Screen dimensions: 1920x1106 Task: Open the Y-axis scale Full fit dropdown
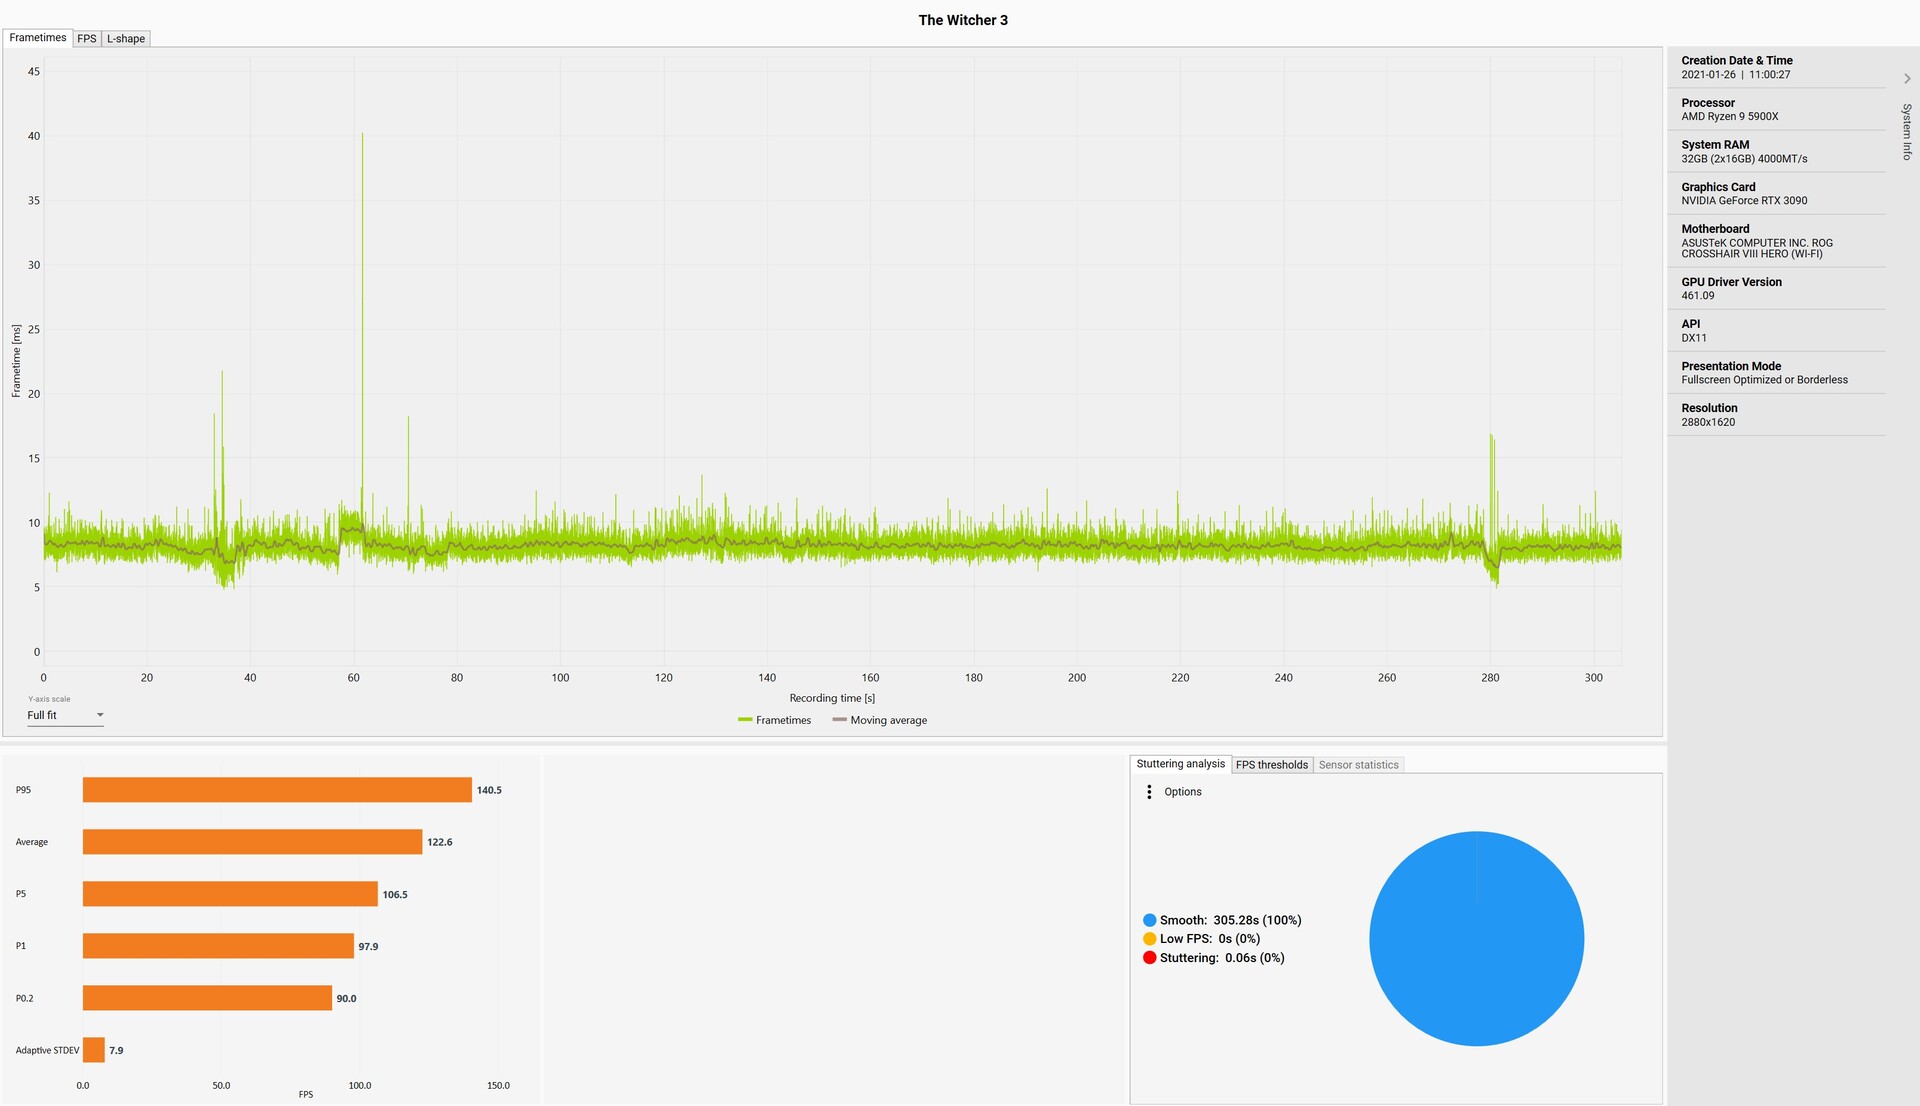point(65,715)
